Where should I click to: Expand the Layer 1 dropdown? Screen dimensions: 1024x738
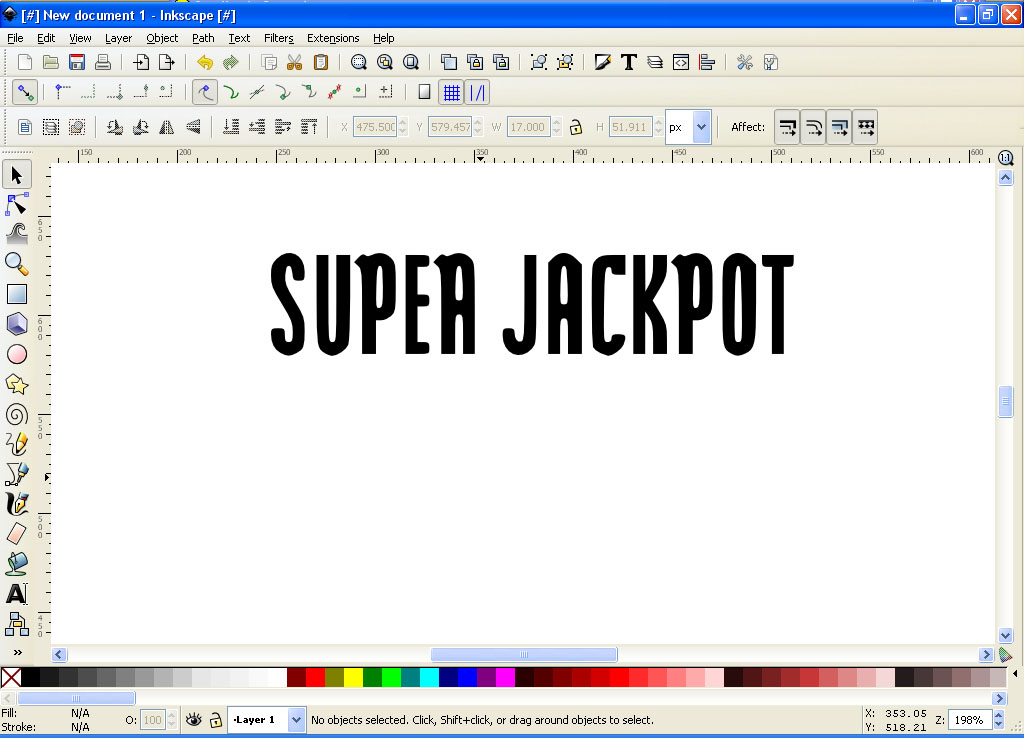(296, 719)
